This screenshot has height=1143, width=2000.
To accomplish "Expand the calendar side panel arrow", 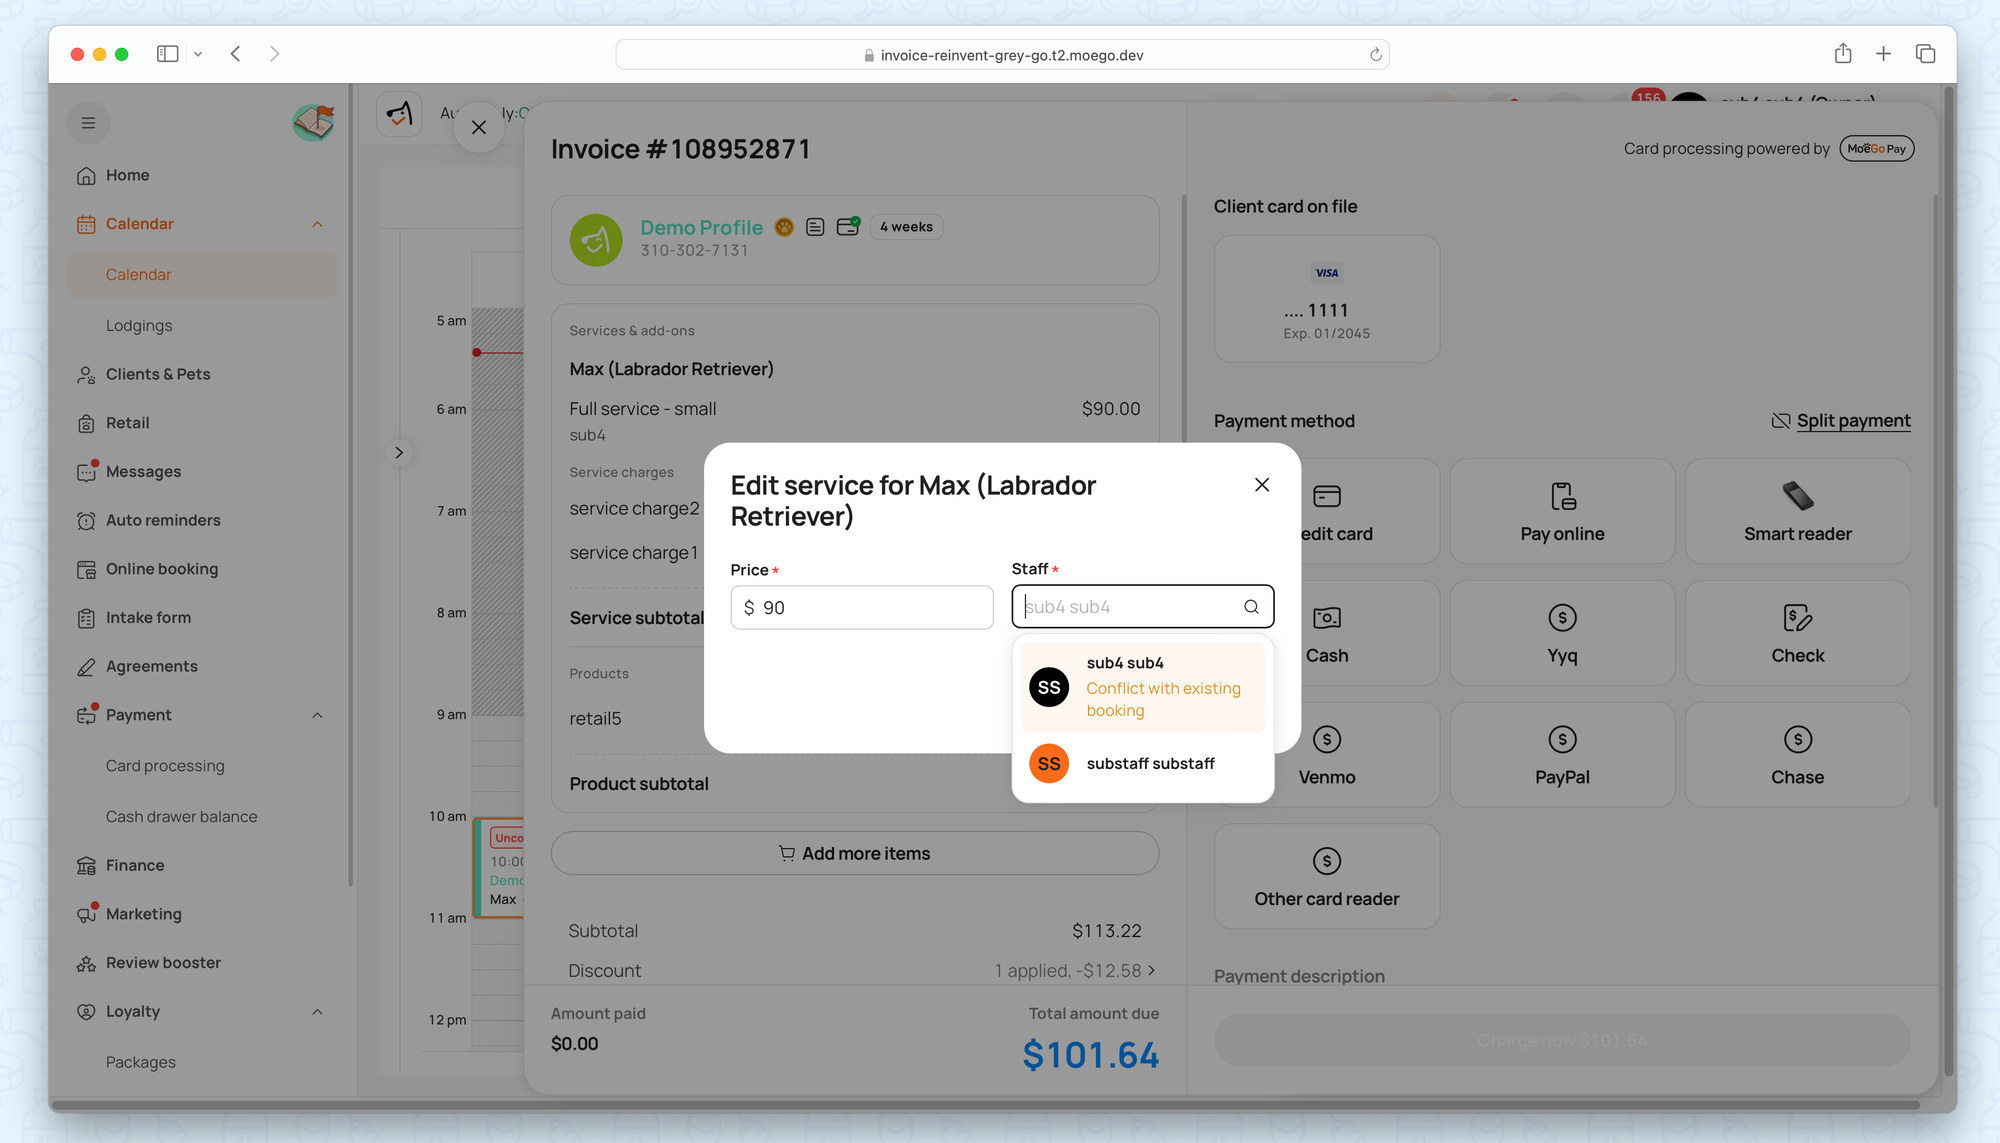I will [x=399, y=453].
